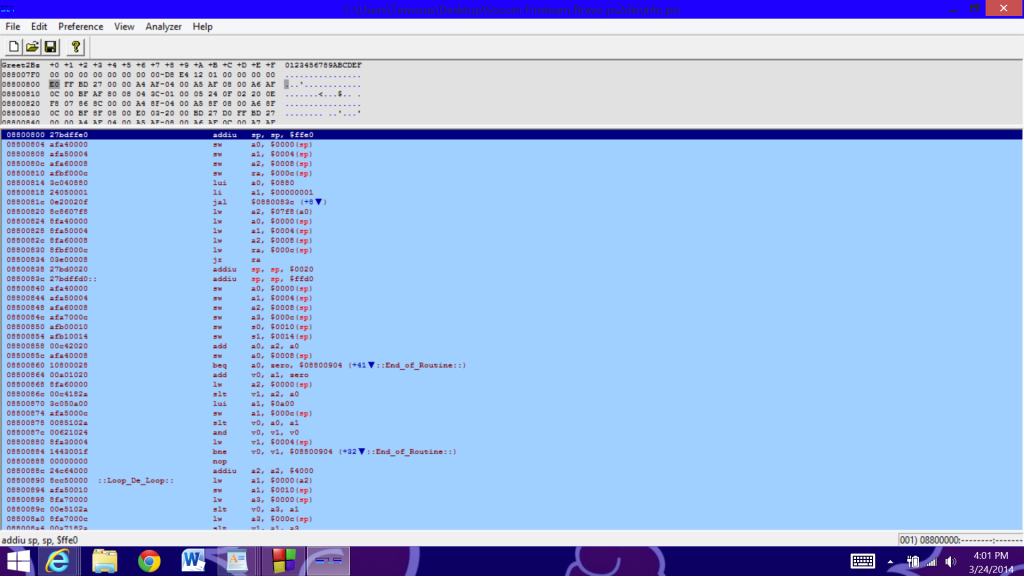Click the network signal tray icon
Viewport: 1024px width, 576px height.
(x=932, y=562)
